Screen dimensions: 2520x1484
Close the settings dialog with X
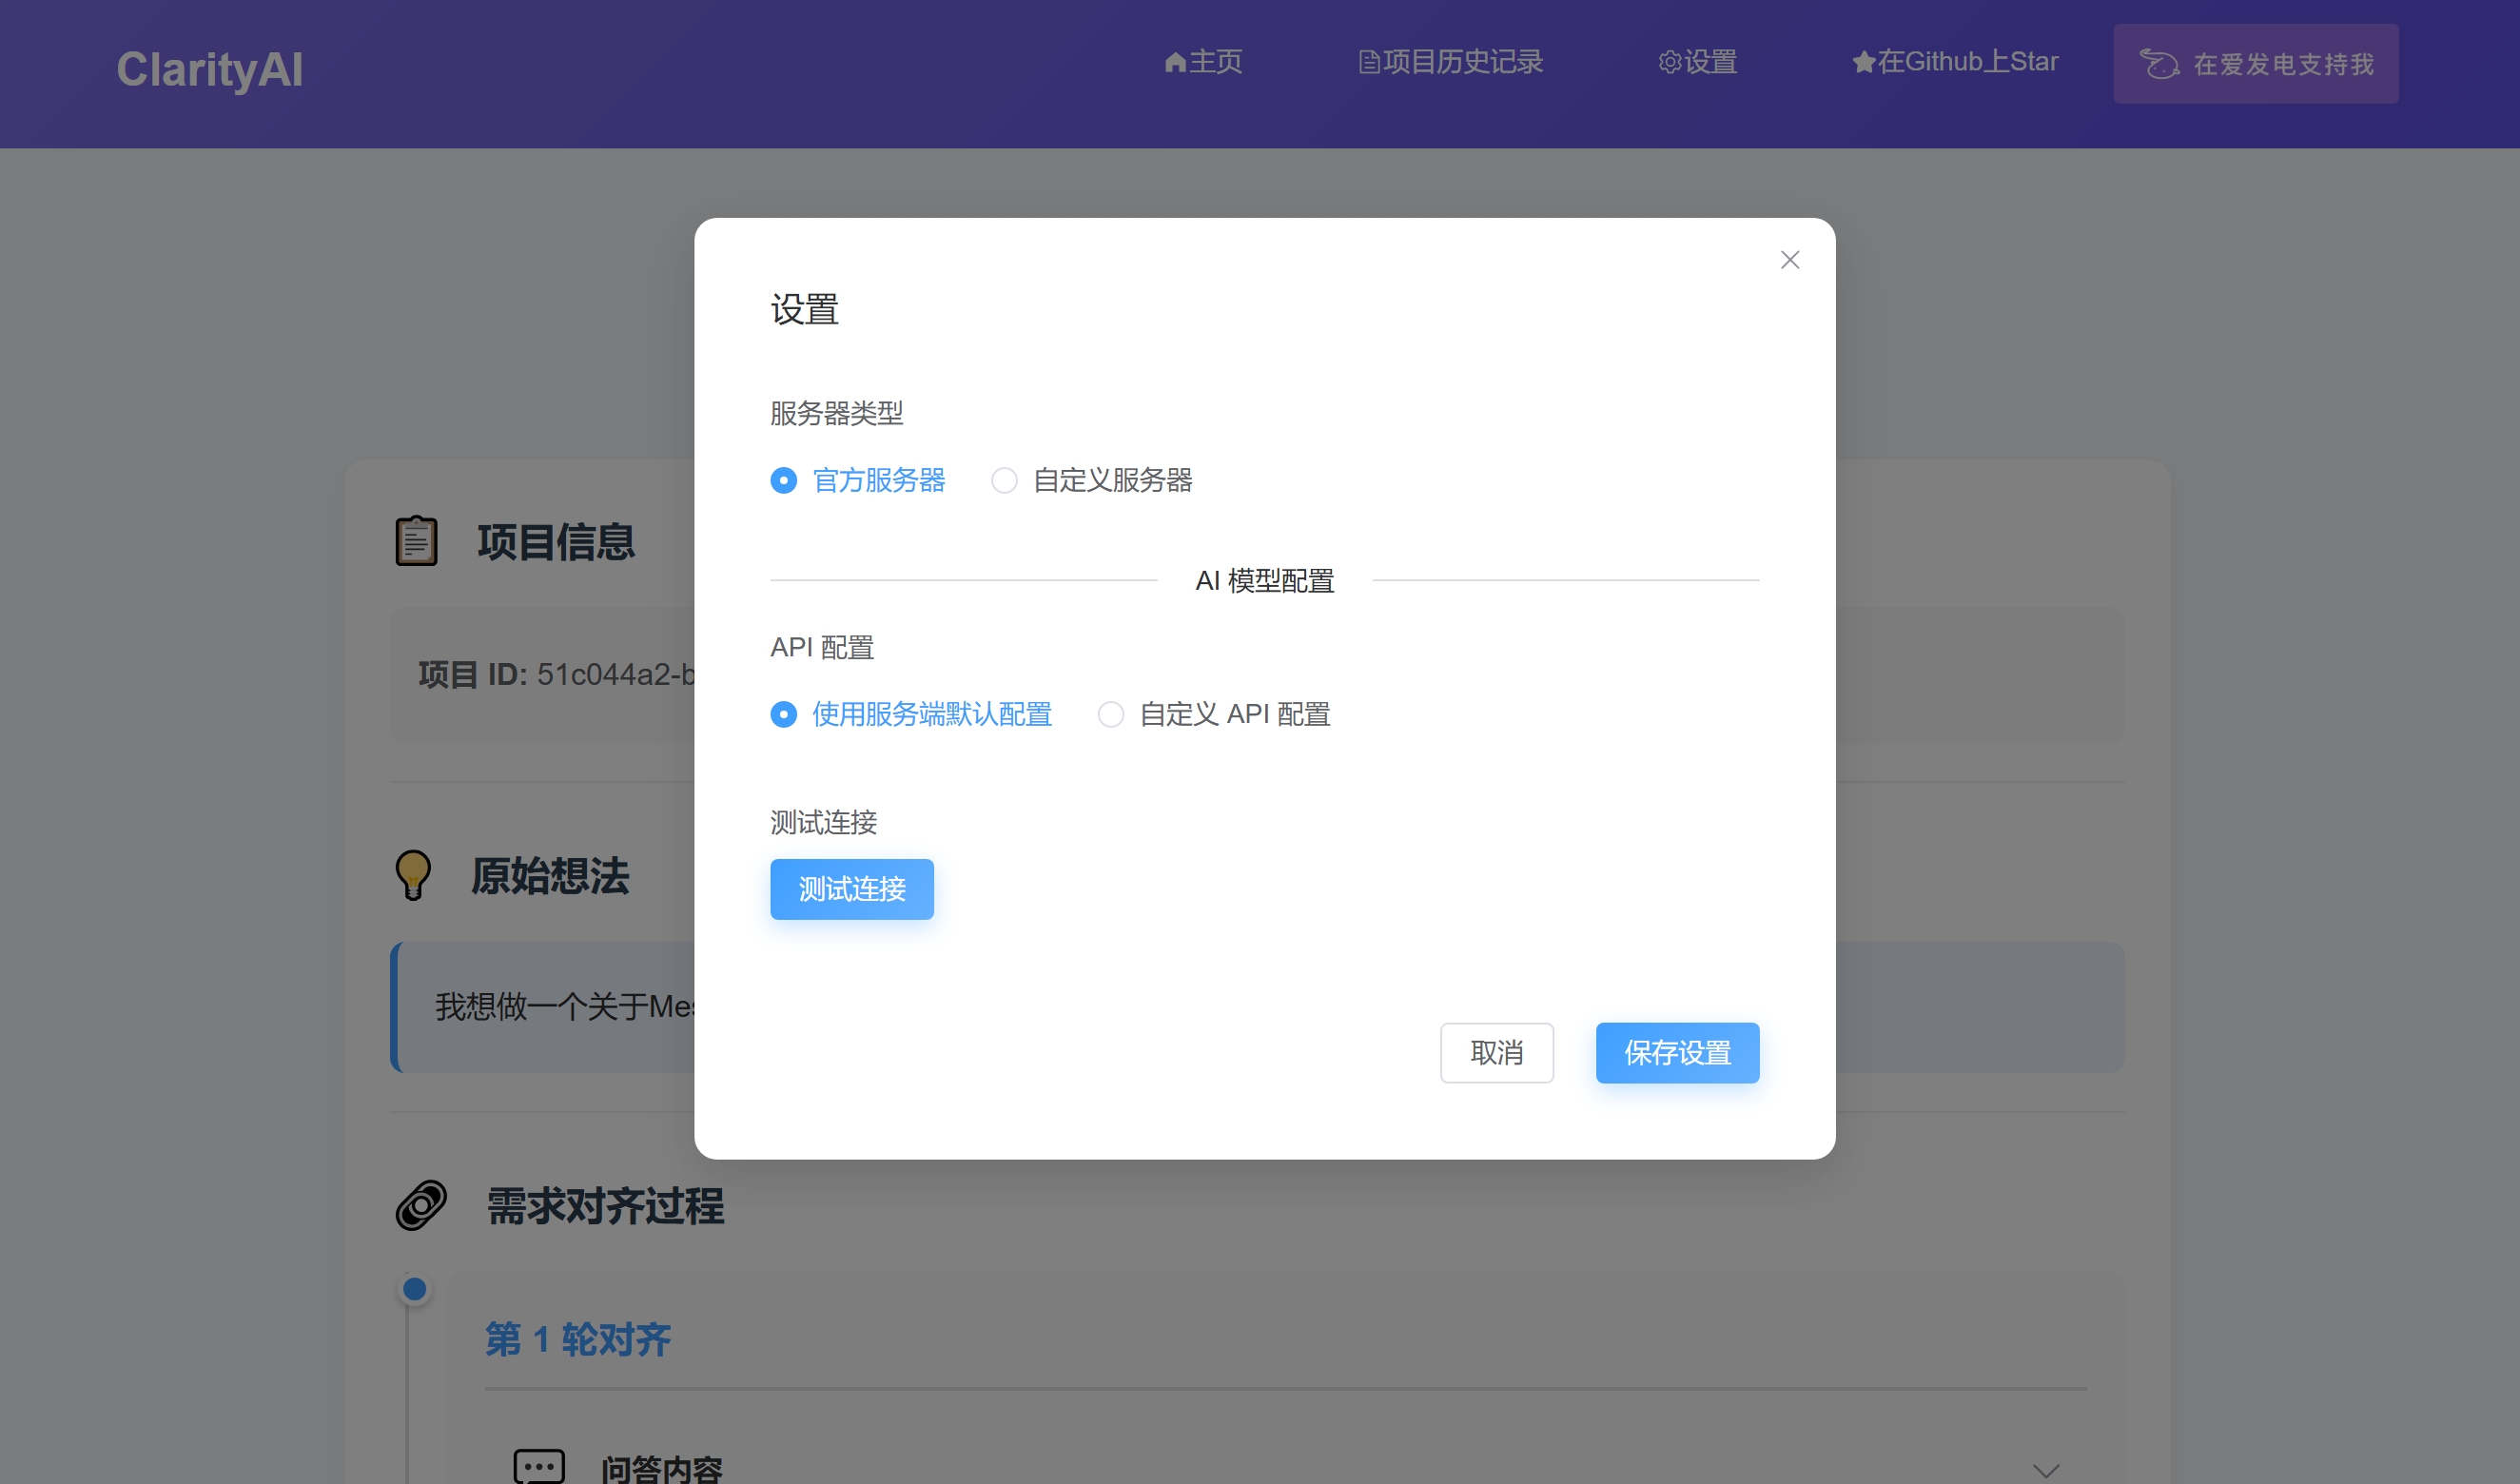(x=1789, y=260)
